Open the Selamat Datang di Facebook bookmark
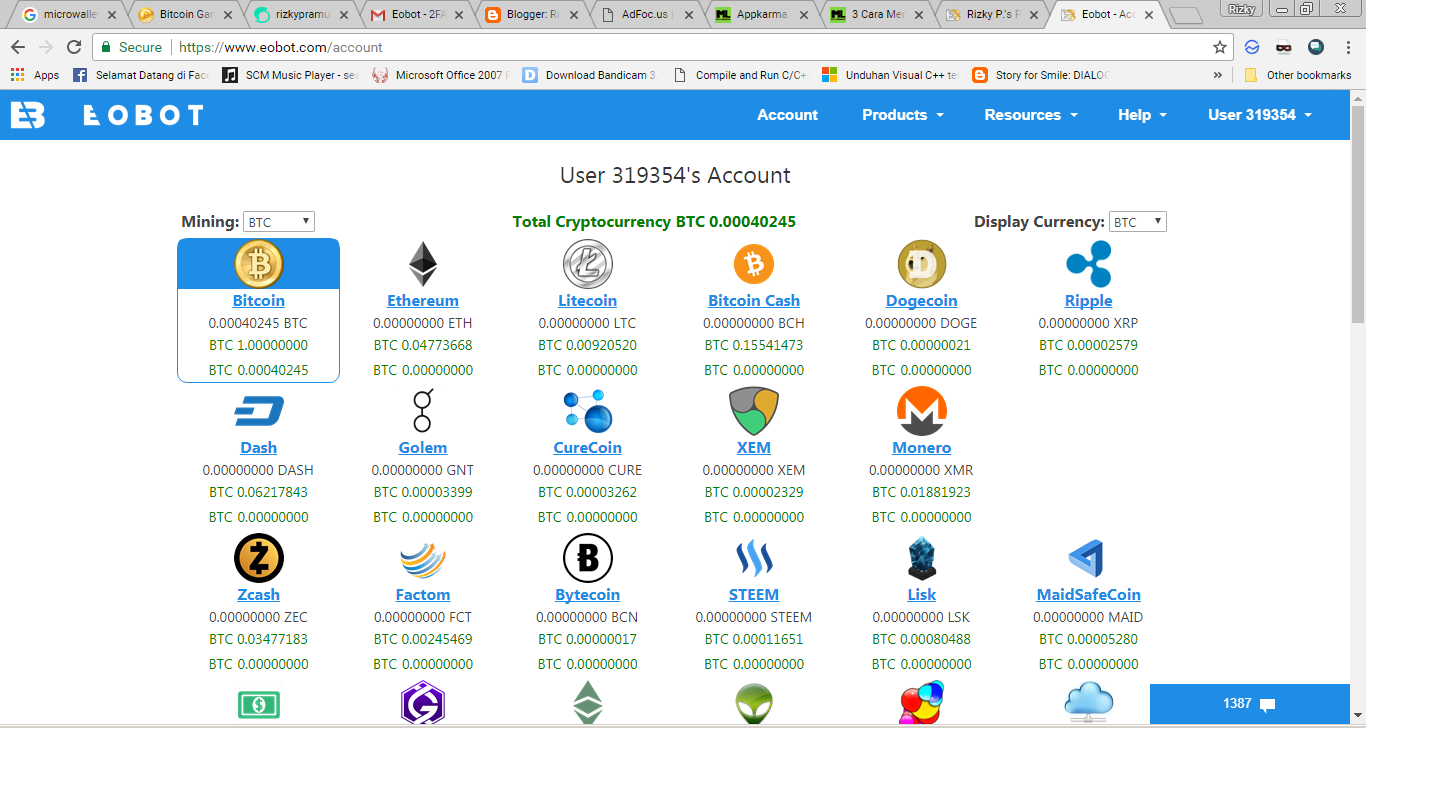The height and width of the screenshot is (810, 1440). 141,75
